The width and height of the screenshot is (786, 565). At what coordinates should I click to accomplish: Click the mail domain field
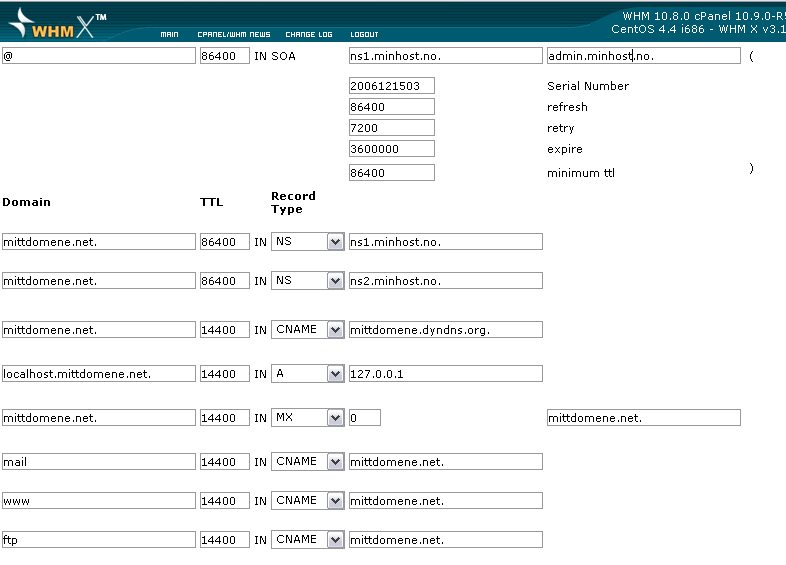click(x=99, y=462)
